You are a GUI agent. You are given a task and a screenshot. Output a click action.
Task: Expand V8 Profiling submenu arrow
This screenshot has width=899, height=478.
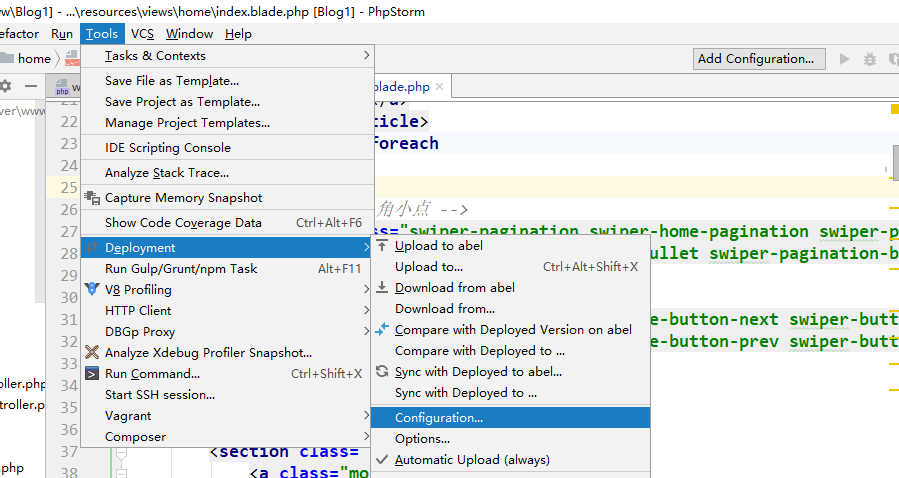coord(366,289)
